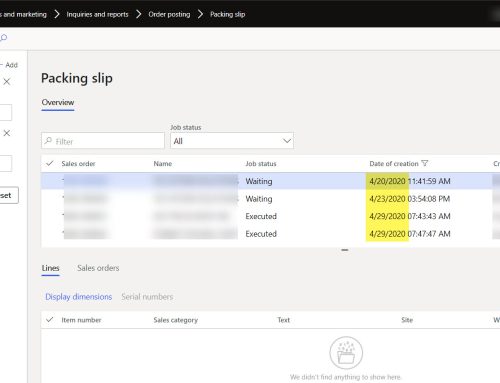This screenshot has width=500, height=383.
Task: Click Waiting status in 4/23/2020 row
Action: [259, 199]
